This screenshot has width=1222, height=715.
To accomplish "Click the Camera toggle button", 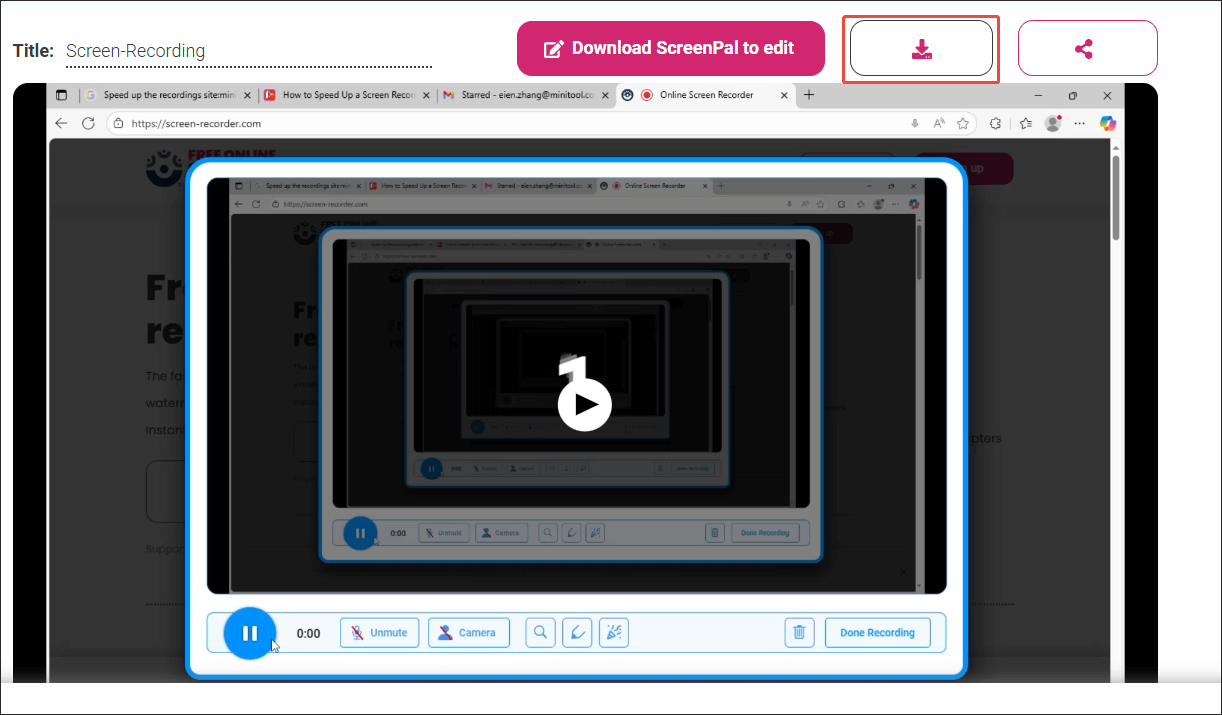I will pyautogui.click(x=468, y=633).
